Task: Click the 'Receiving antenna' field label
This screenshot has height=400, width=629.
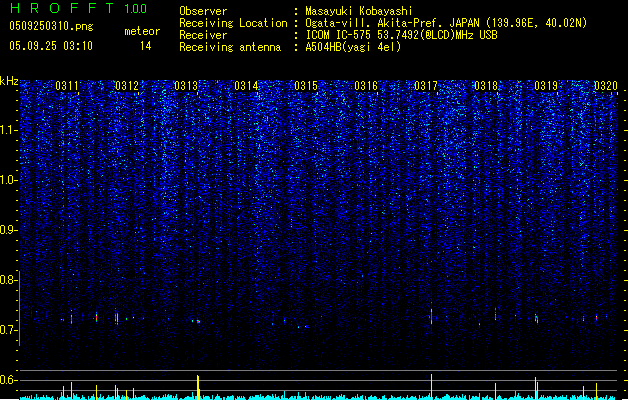Action: [230, 47]
